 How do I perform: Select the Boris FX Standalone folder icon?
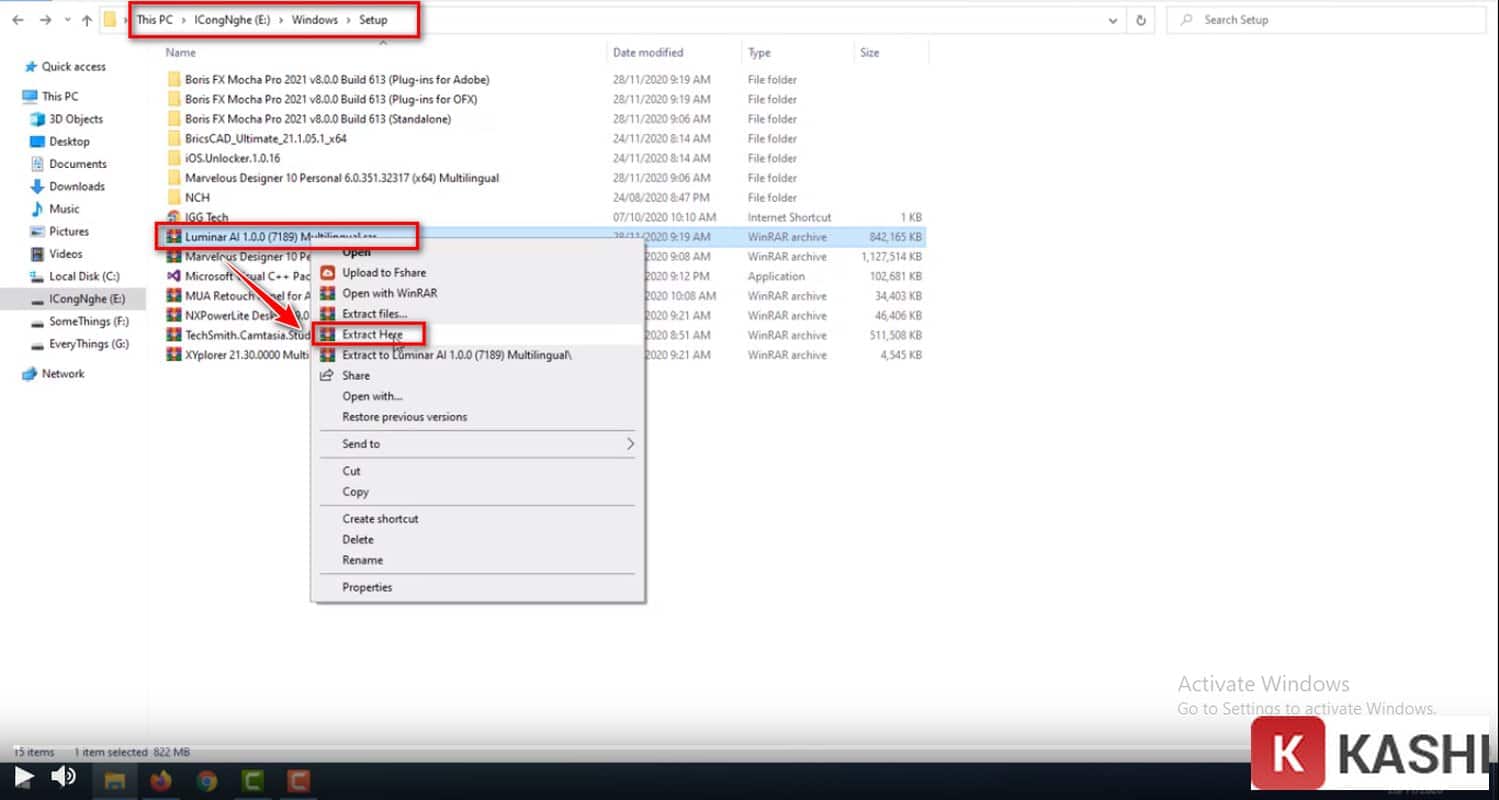[x=174, y=119]
